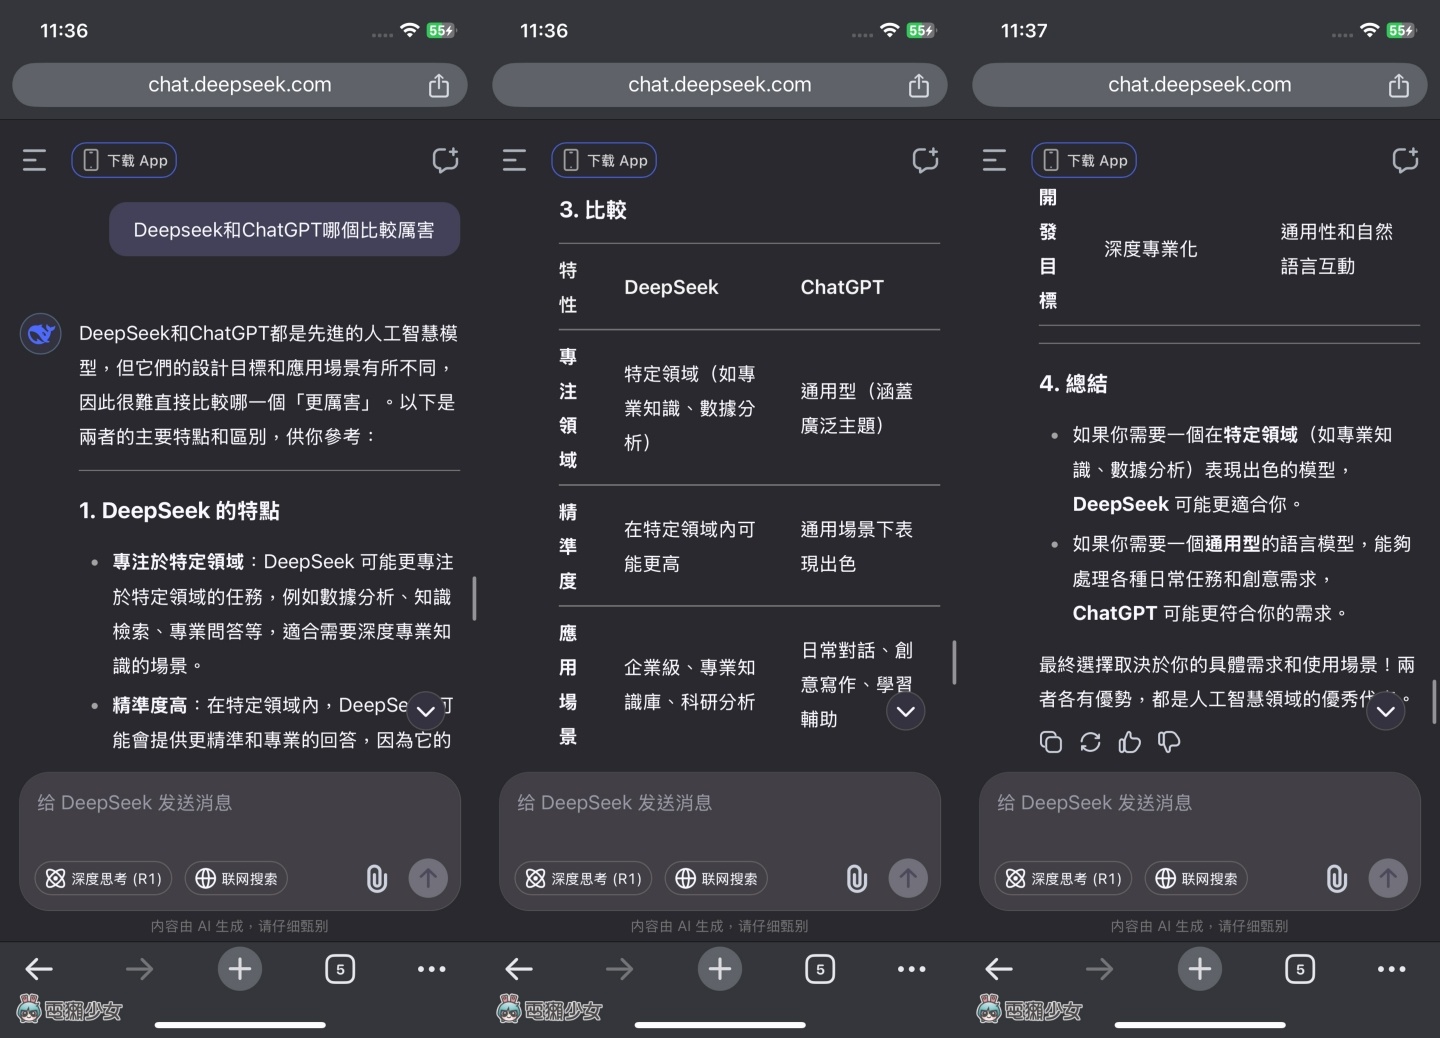Image resolution: width=1440 pixels, height=1038 pixels.
Task: Tap share icon in left address bar
Action: 438,85
